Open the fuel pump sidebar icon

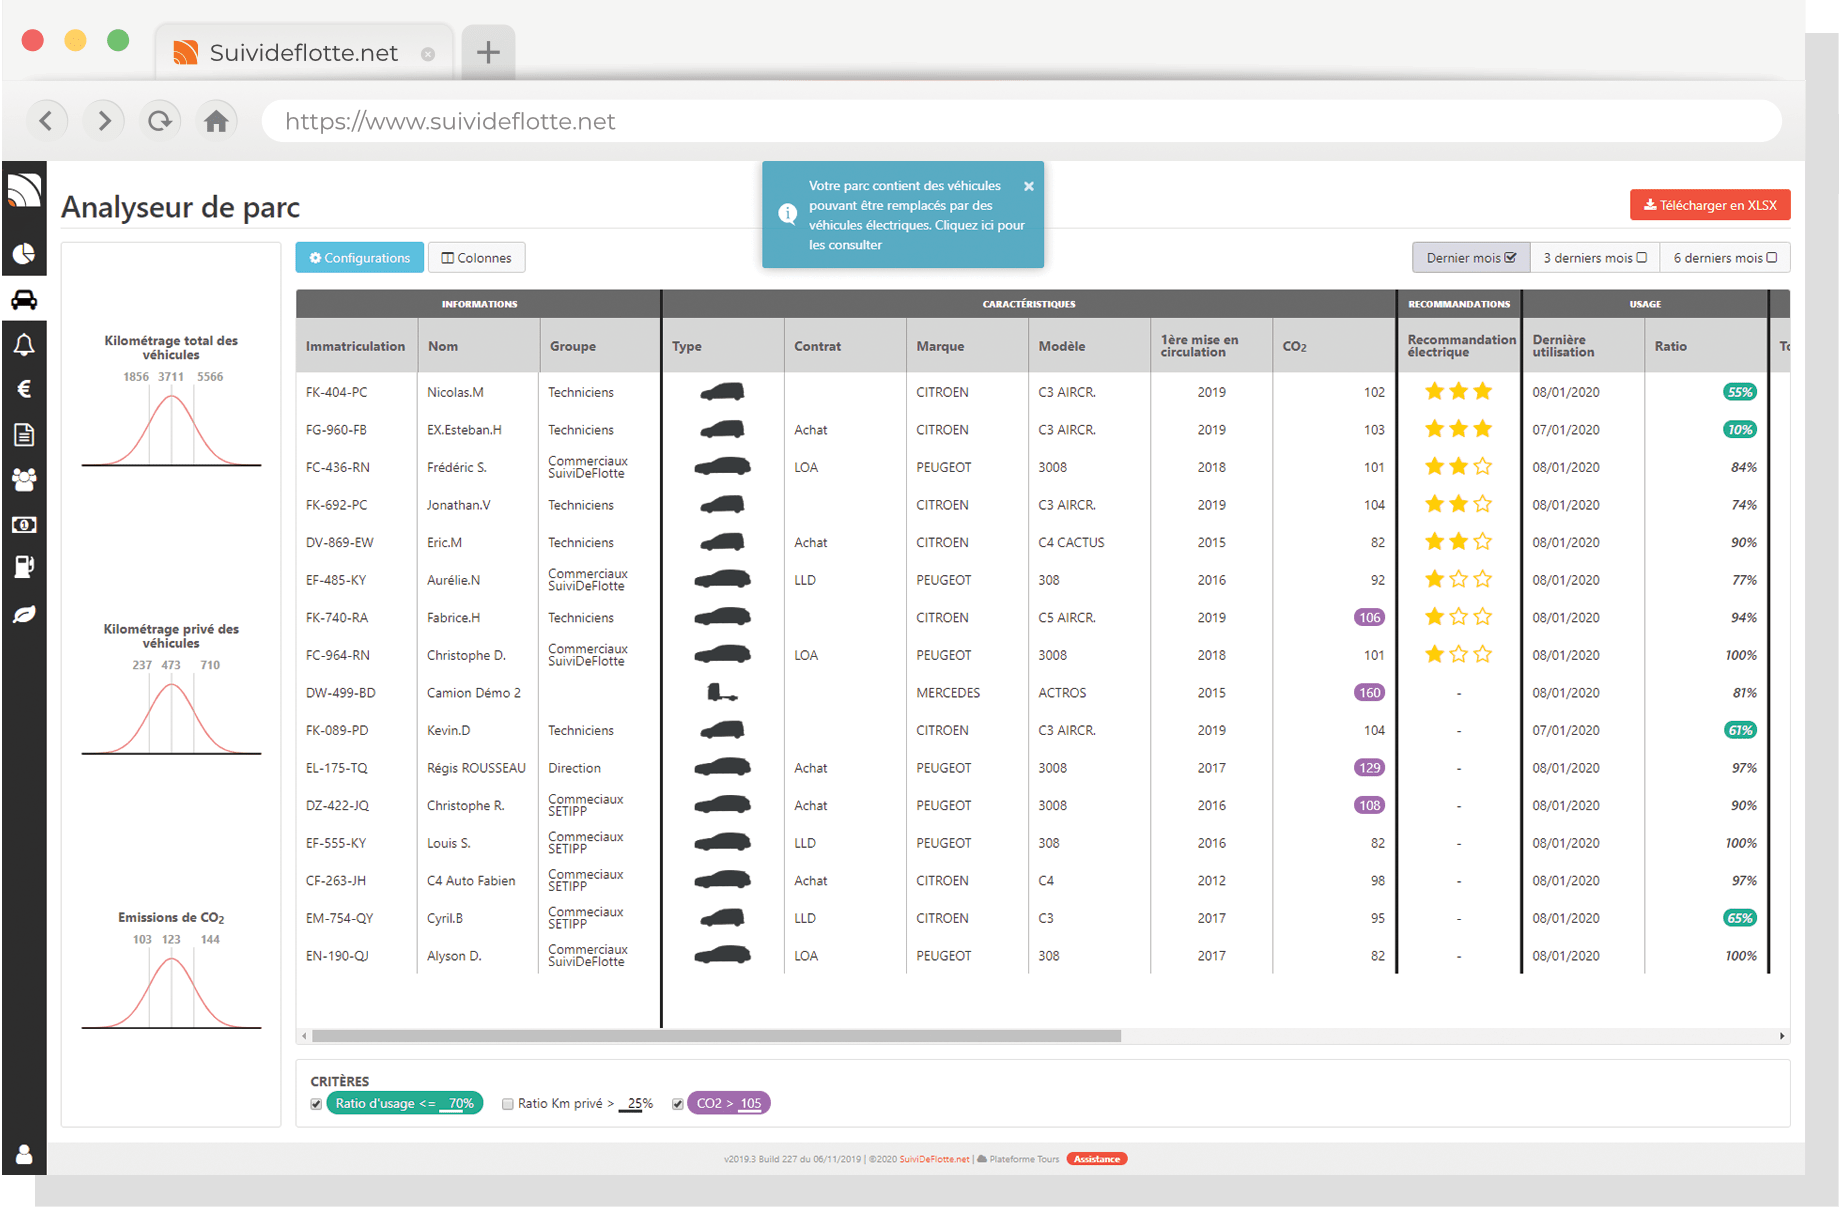point(24,567)
